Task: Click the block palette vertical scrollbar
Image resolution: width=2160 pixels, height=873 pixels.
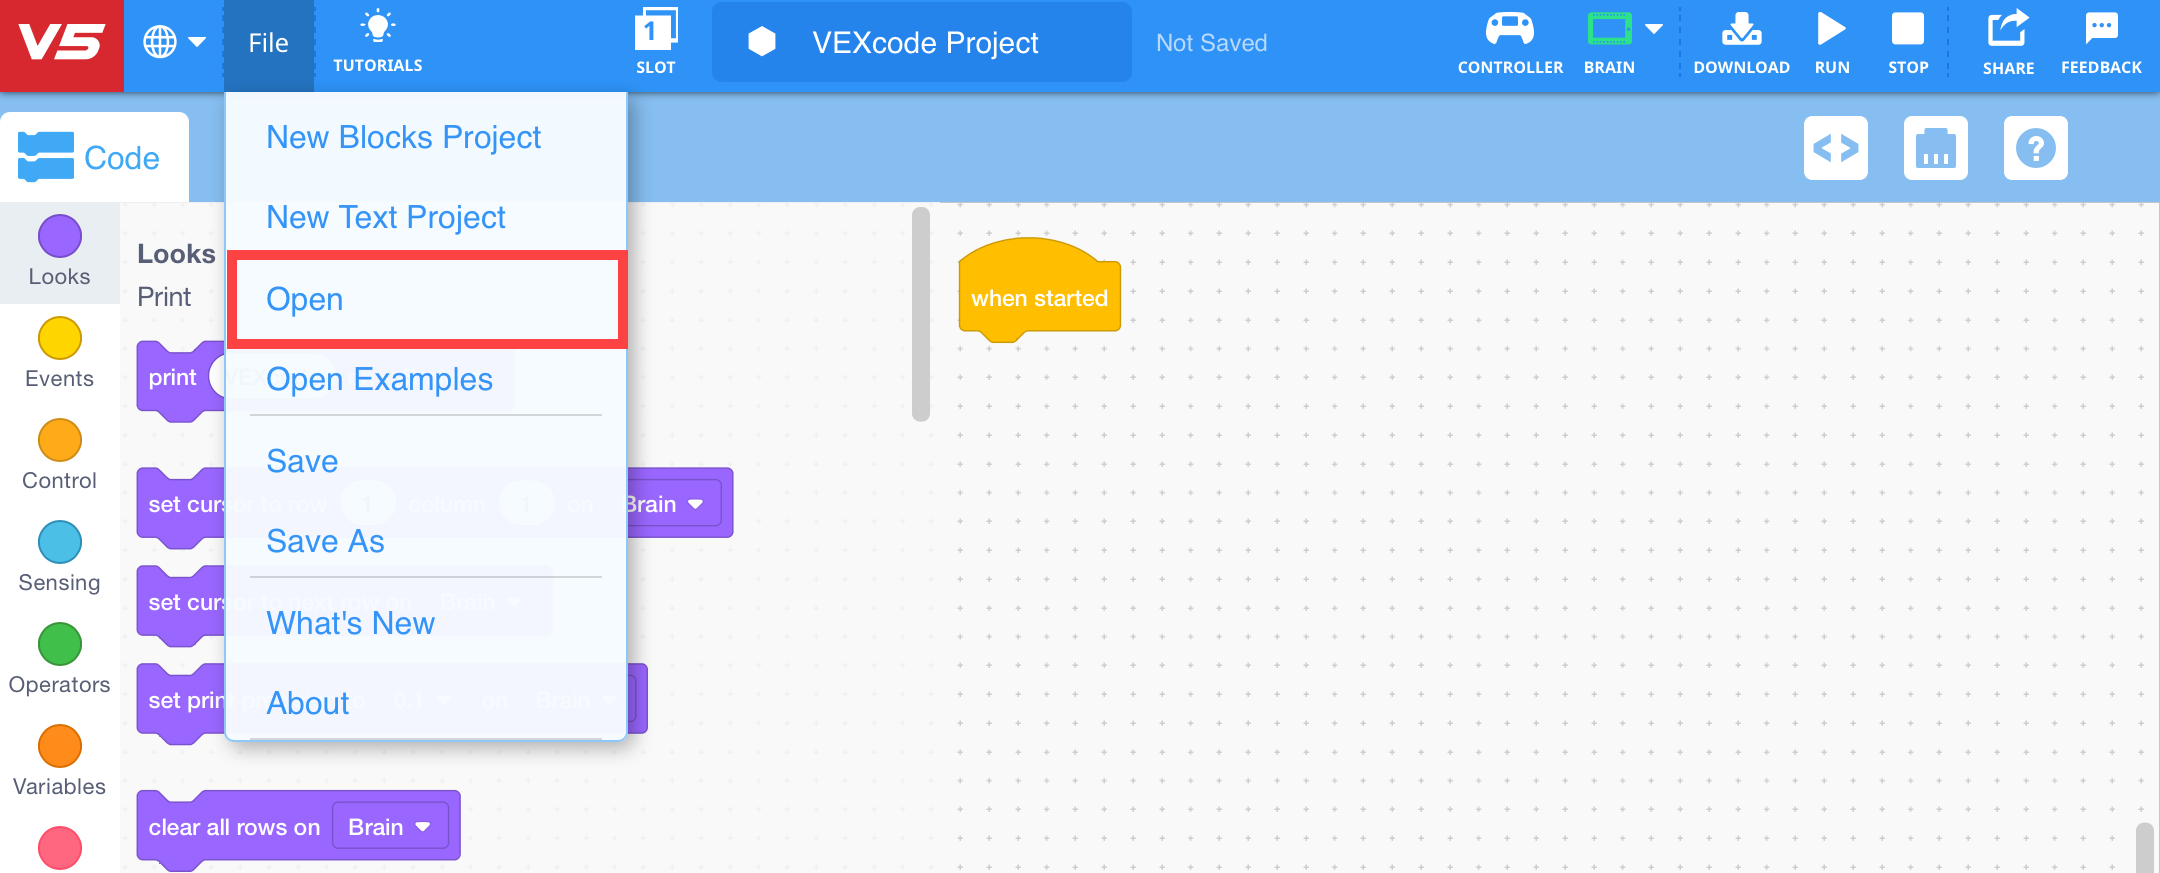Action: [921, 314]
